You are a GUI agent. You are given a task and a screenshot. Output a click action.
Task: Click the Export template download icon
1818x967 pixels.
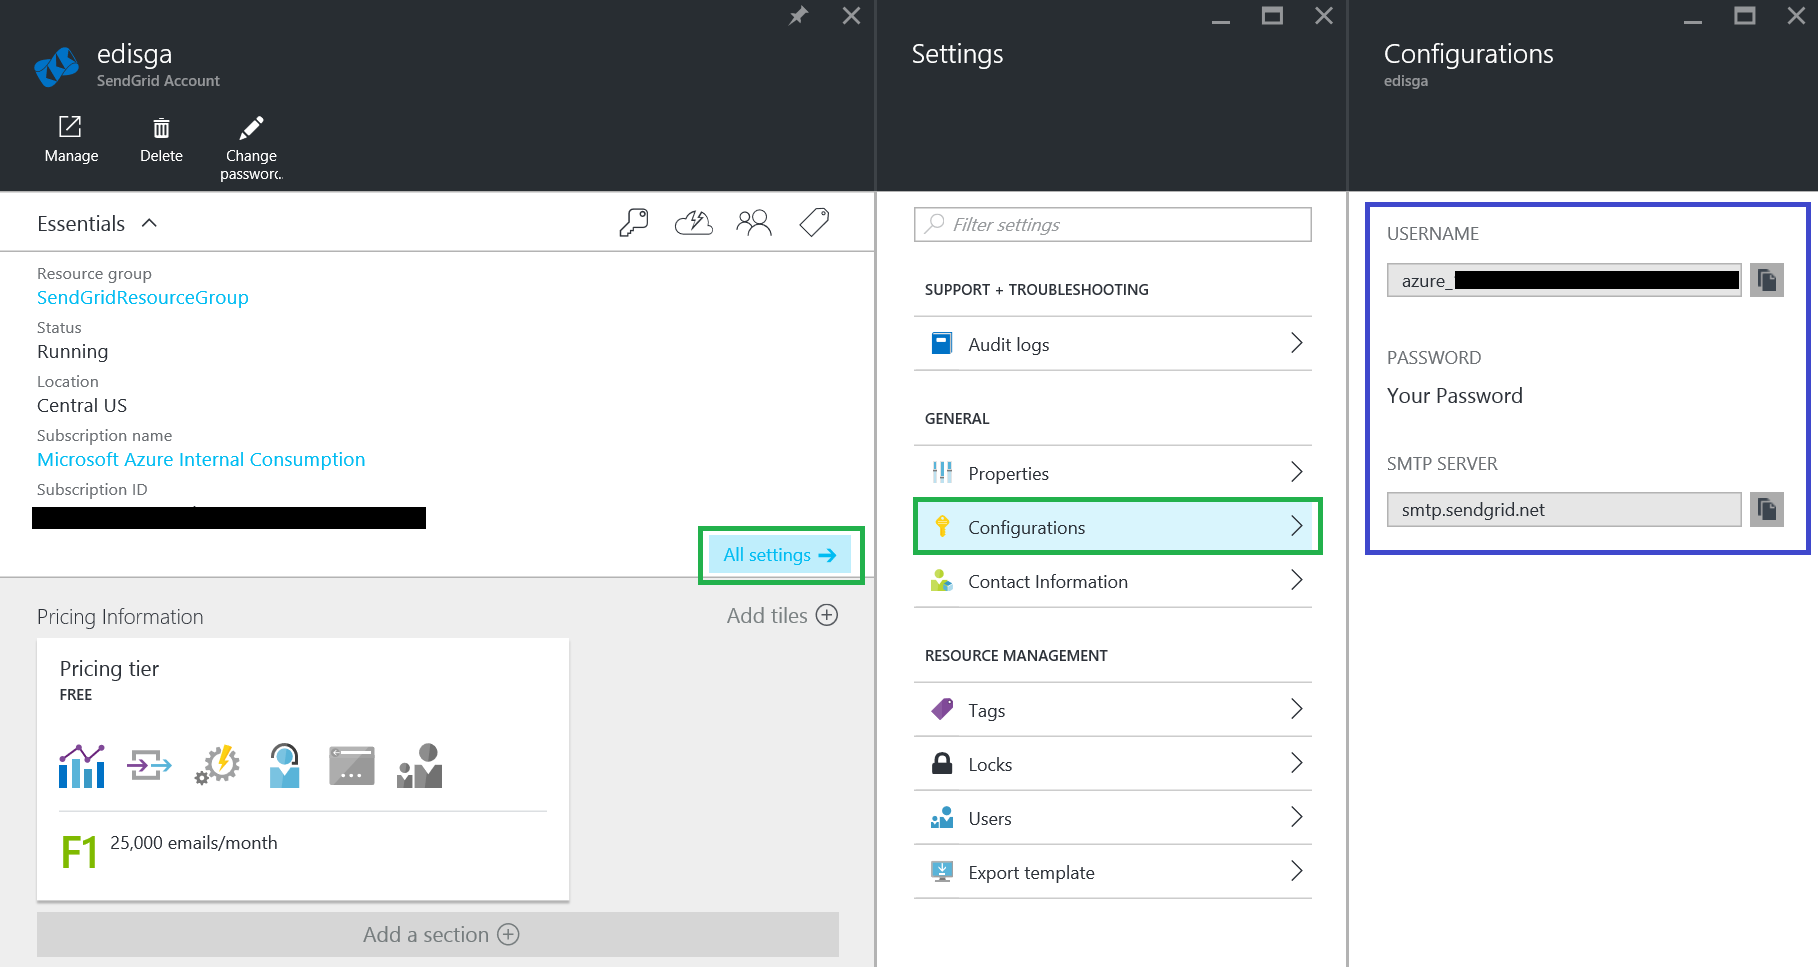(942, 871)
